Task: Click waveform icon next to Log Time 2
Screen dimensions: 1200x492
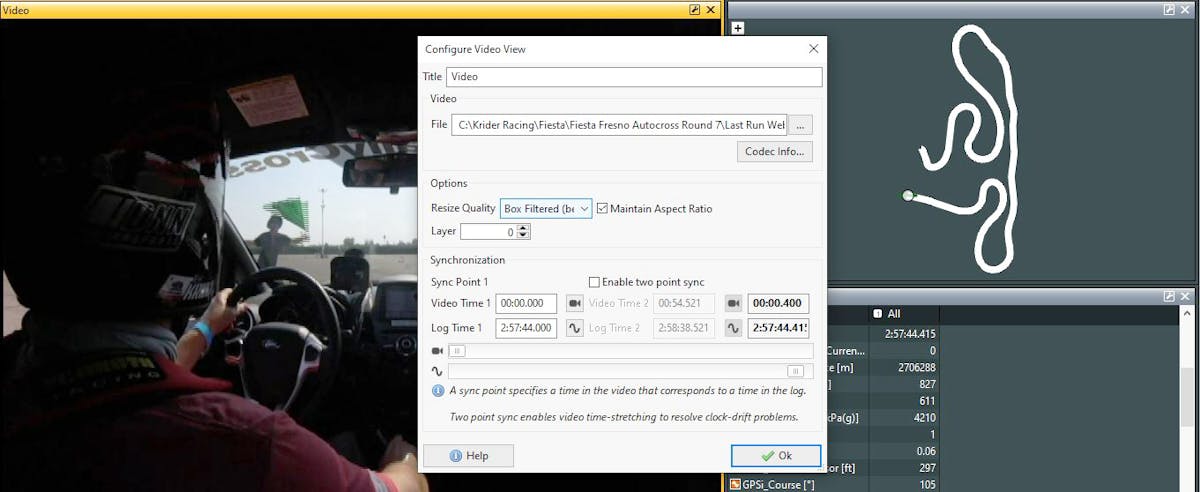Action: tap(734, 328)
